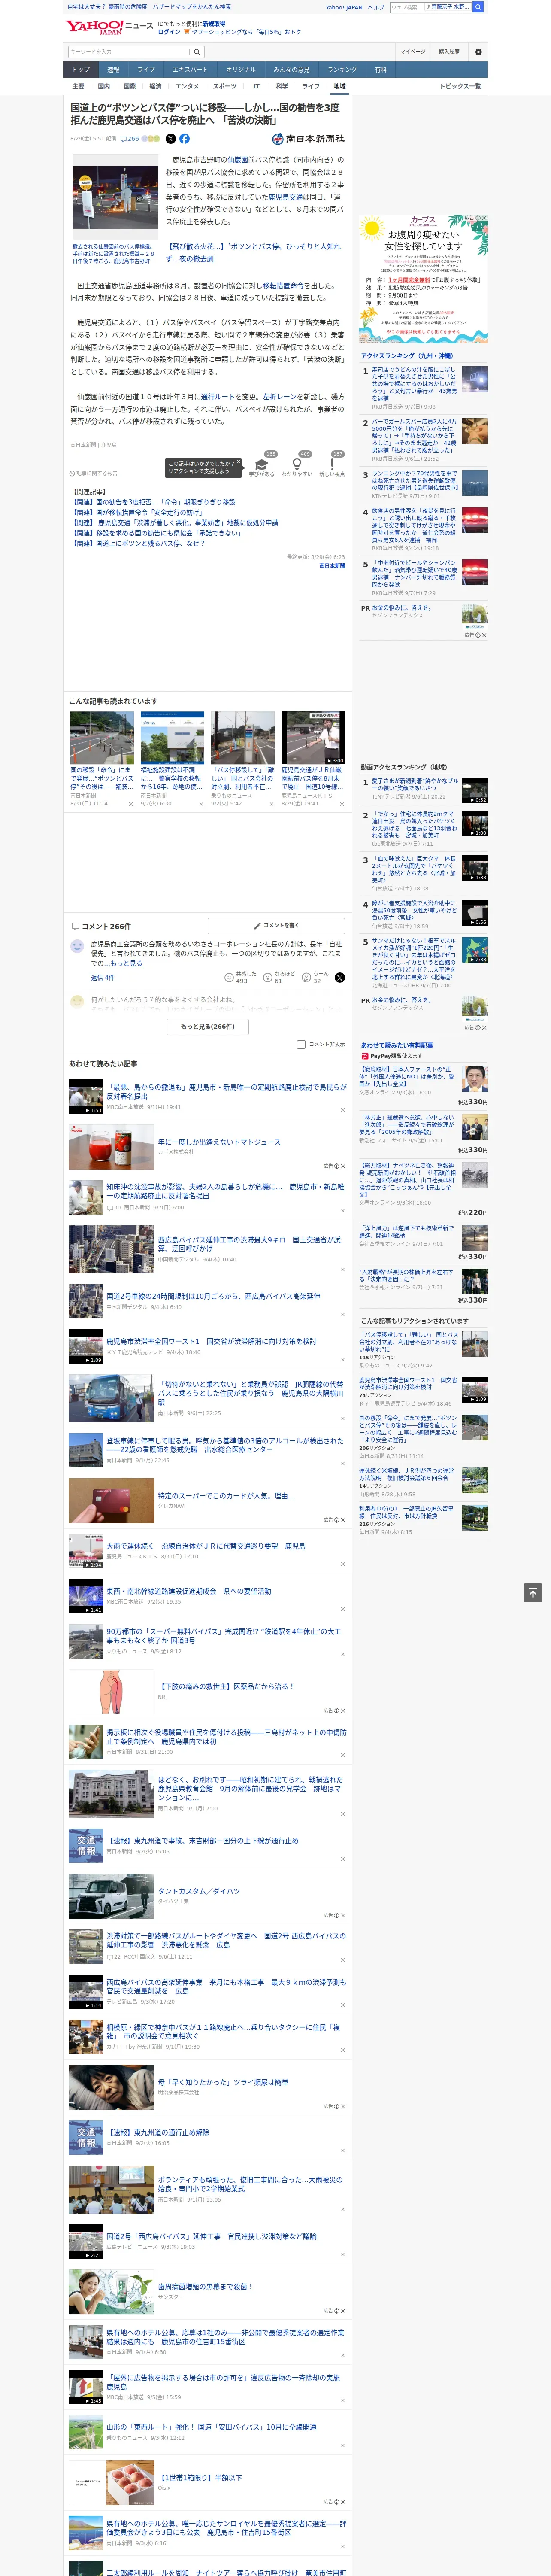Select the ライブ navigation tab

click(x=146, y=70)
